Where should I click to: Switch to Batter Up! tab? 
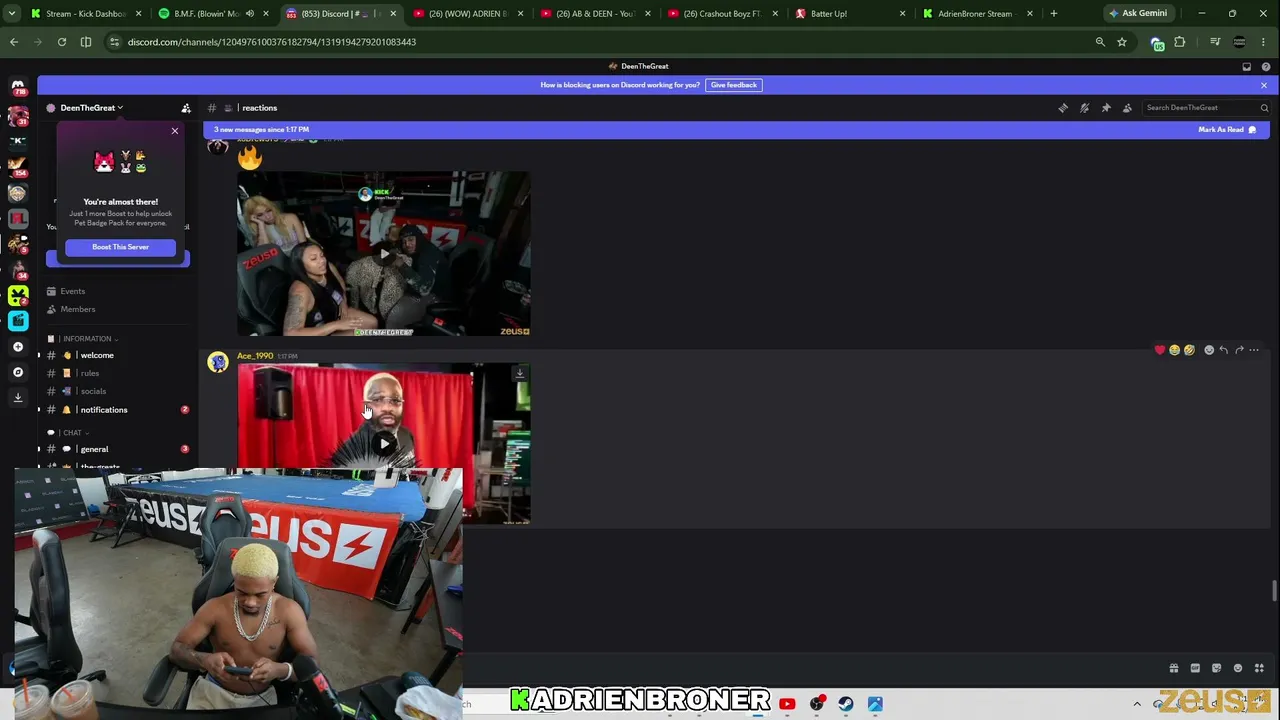tap(850, 14)
